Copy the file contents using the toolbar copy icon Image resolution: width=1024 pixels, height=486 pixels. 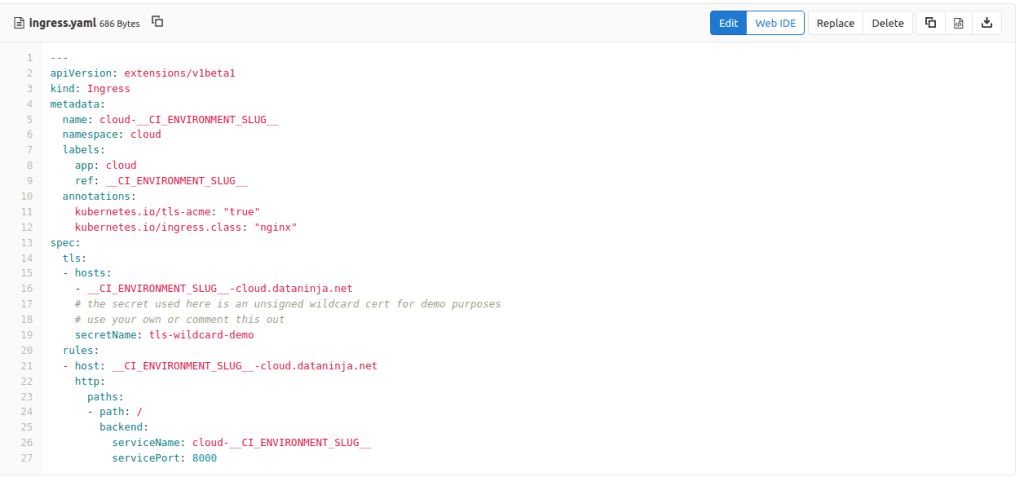click(x=930, y=23)
